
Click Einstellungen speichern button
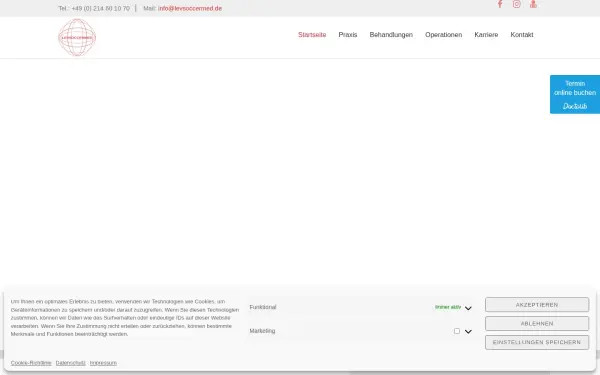537,342
